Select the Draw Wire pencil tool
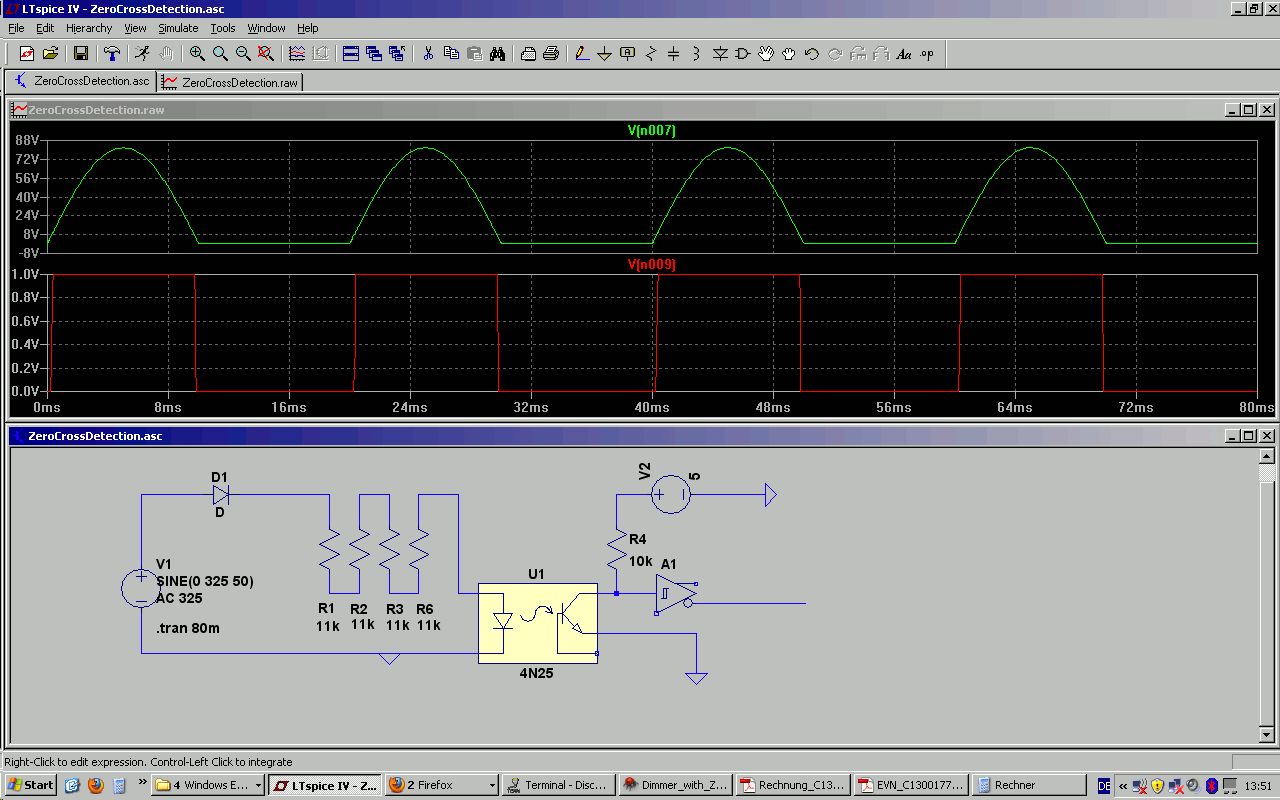Viewport: 1280px width, 800px height. 582,54
